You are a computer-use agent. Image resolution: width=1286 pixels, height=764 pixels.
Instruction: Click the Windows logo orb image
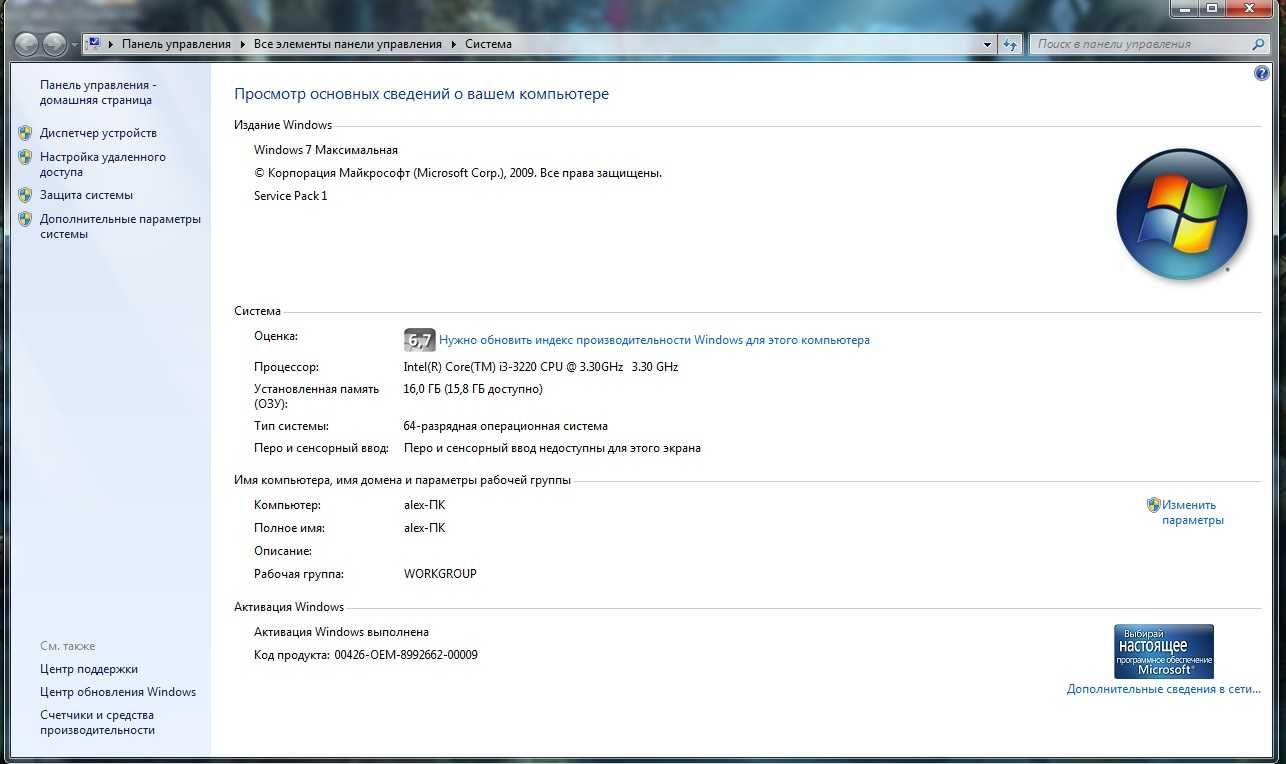click(1182, 214)
